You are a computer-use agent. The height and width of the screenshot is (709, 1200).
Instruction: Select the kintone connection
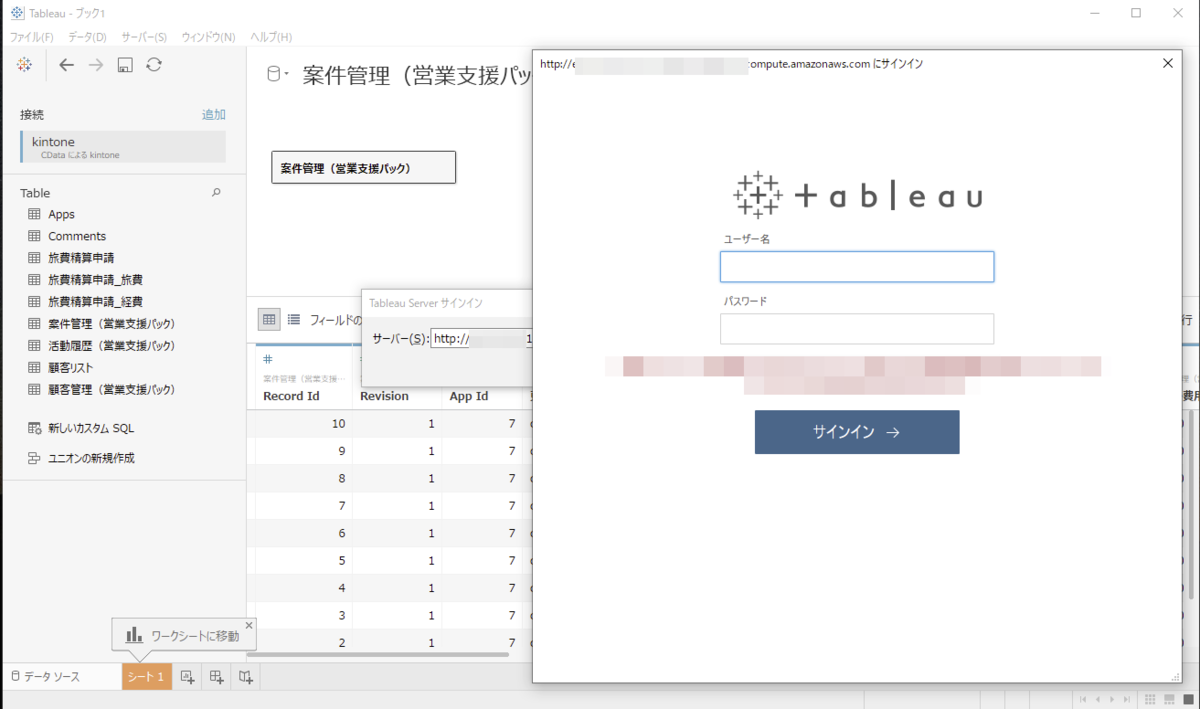click(x=123, y=147)
